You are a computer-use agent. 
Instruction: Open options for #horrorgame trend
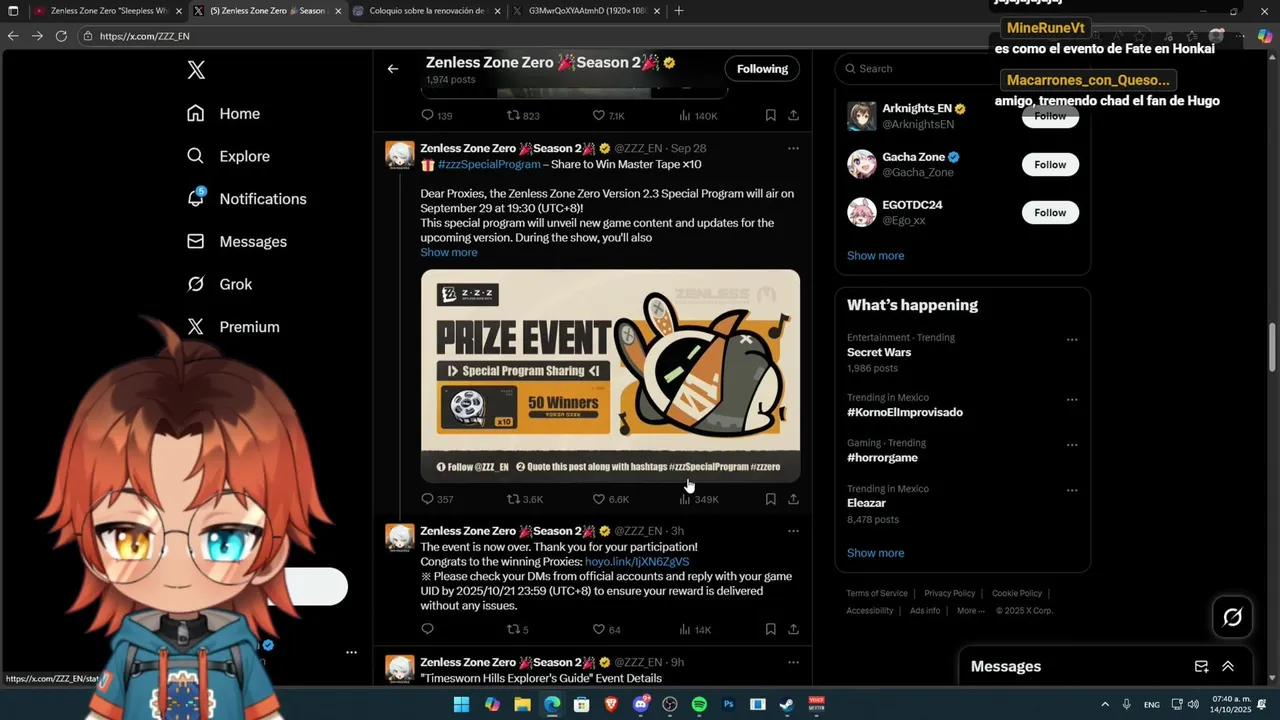click(x=1072, y=445)
